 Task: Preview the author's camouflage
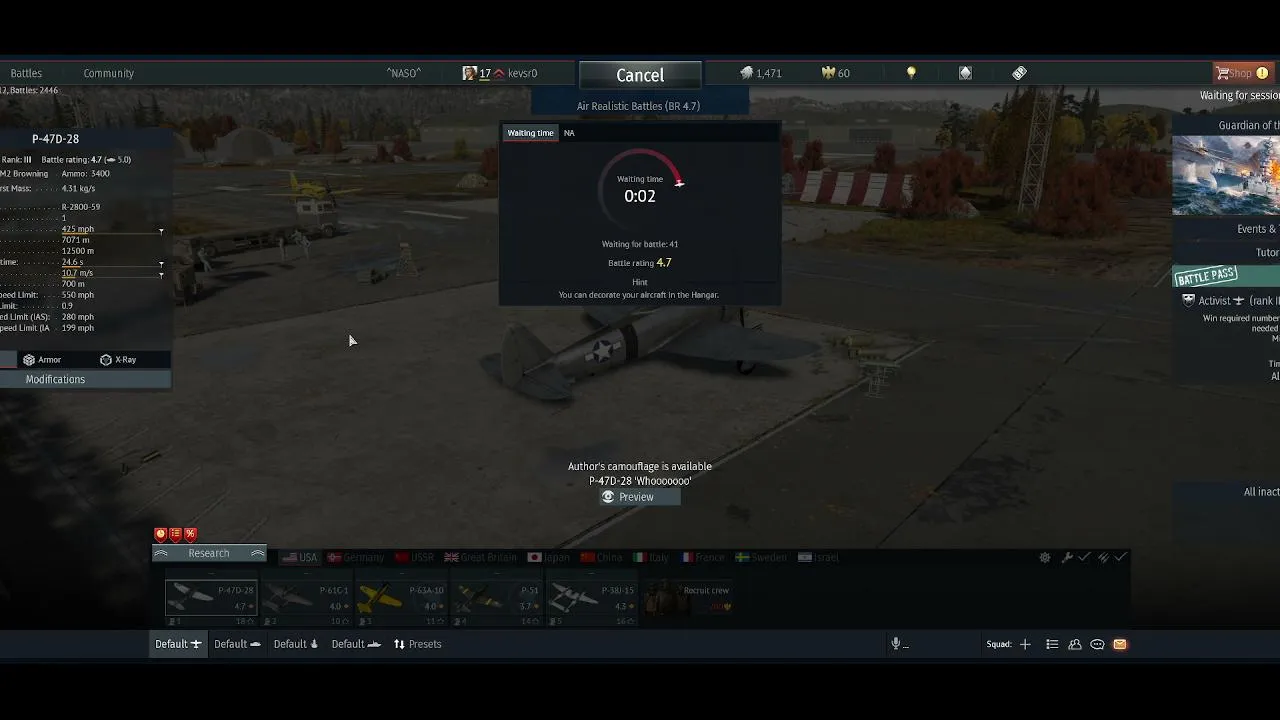coord(640,497)
